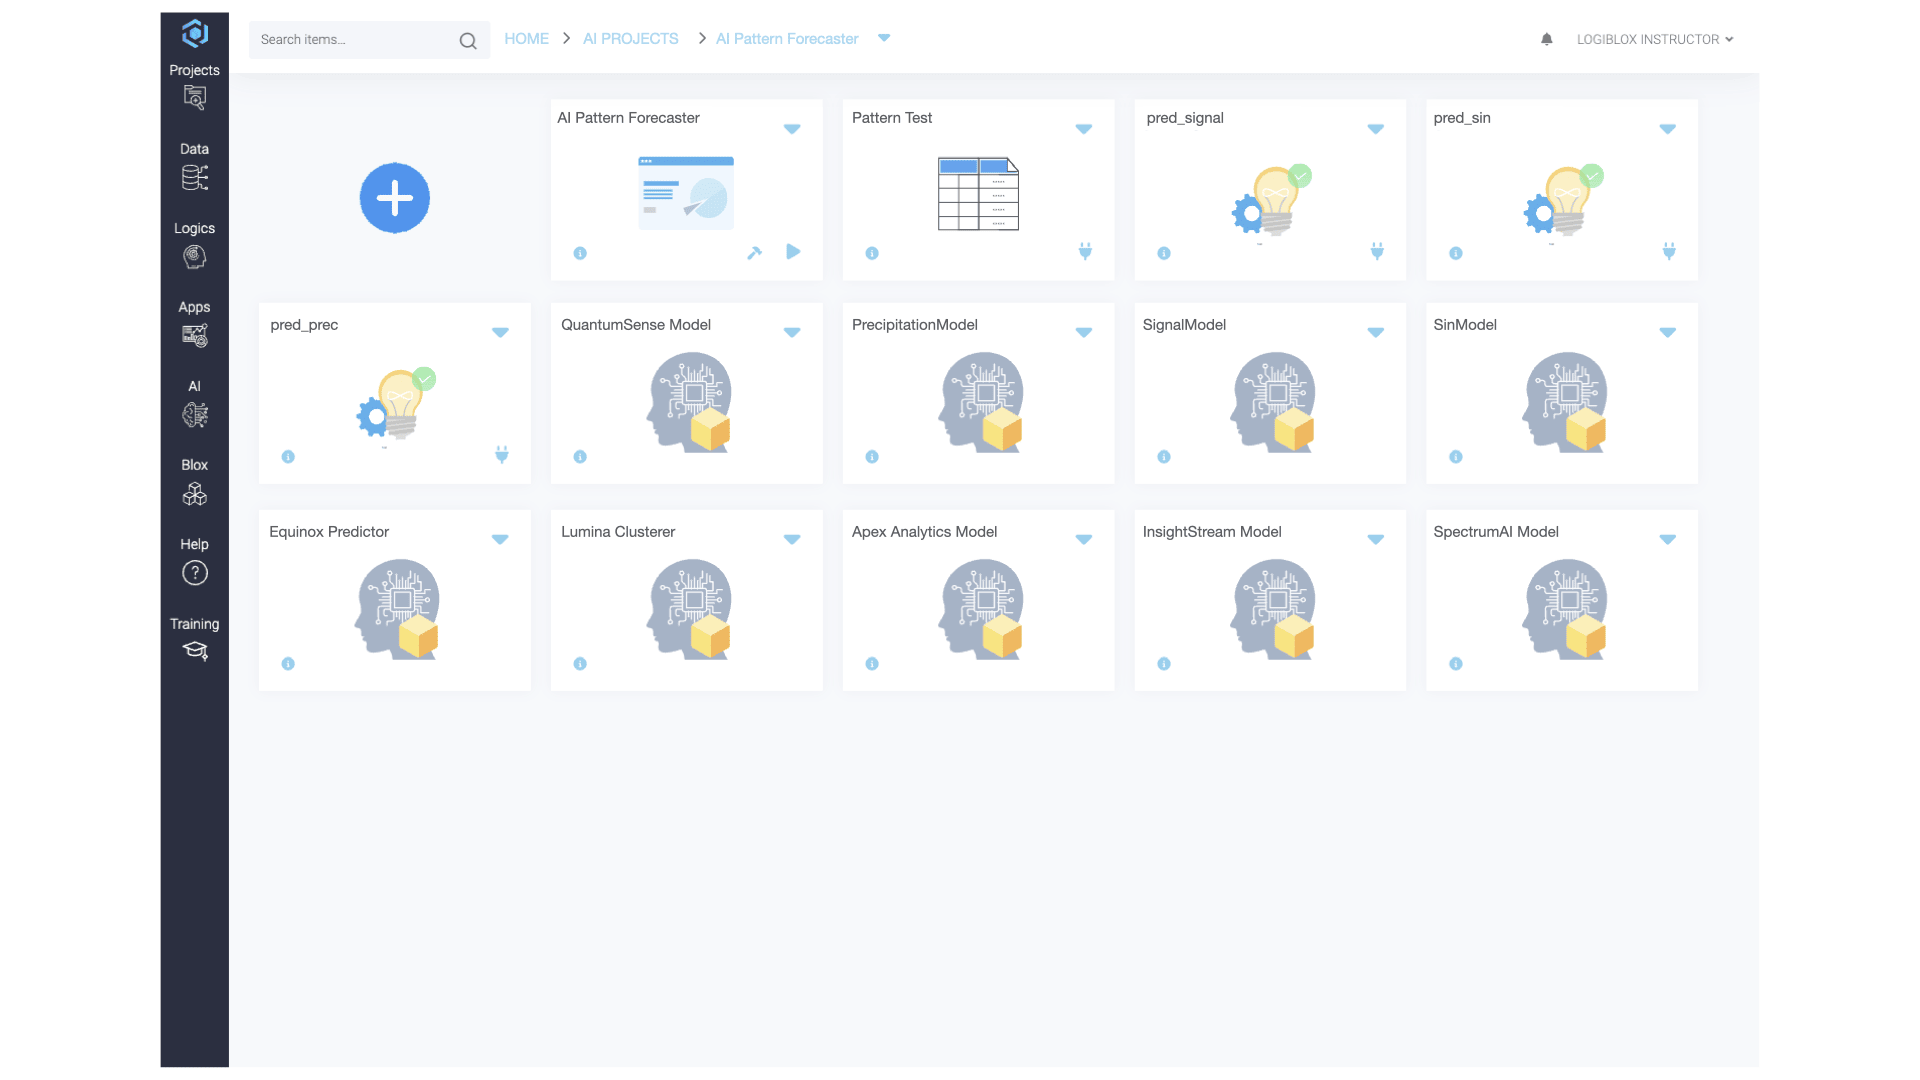Click play icon on AI Pattern Forecaster card

click(x=793, y=251)
